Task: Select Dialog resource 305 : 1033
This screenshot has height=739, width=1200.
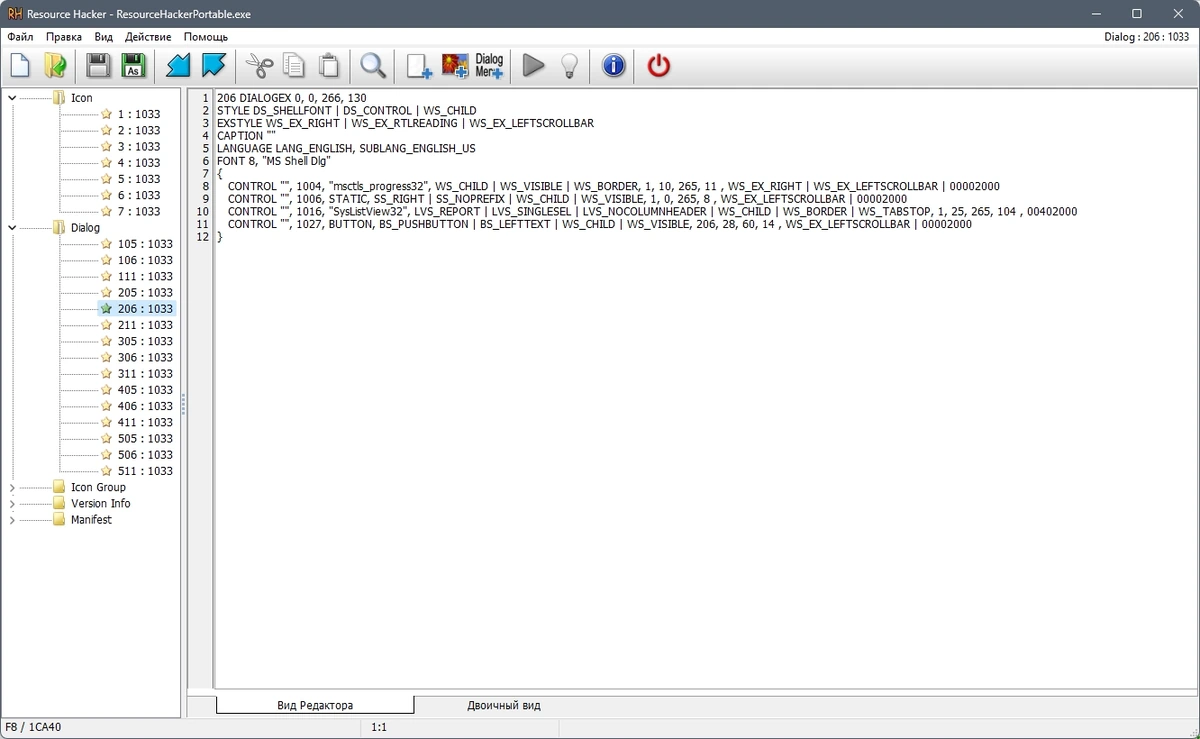Action: pyautogui.click(x=145, y=341)
